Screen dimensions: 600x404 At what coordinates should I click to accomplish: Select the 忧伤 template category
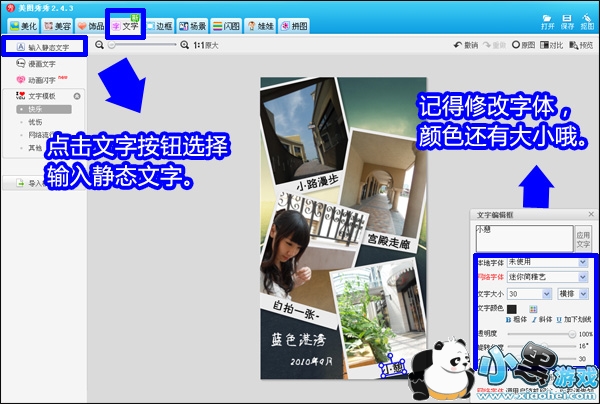(35, 122)
